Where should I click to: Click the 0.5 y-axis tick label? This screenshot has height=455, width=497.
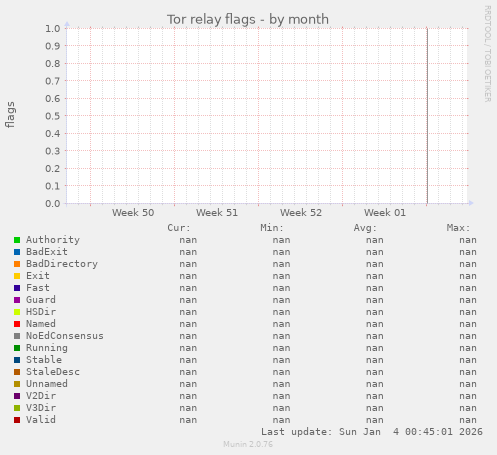click(x=53, y=116)
